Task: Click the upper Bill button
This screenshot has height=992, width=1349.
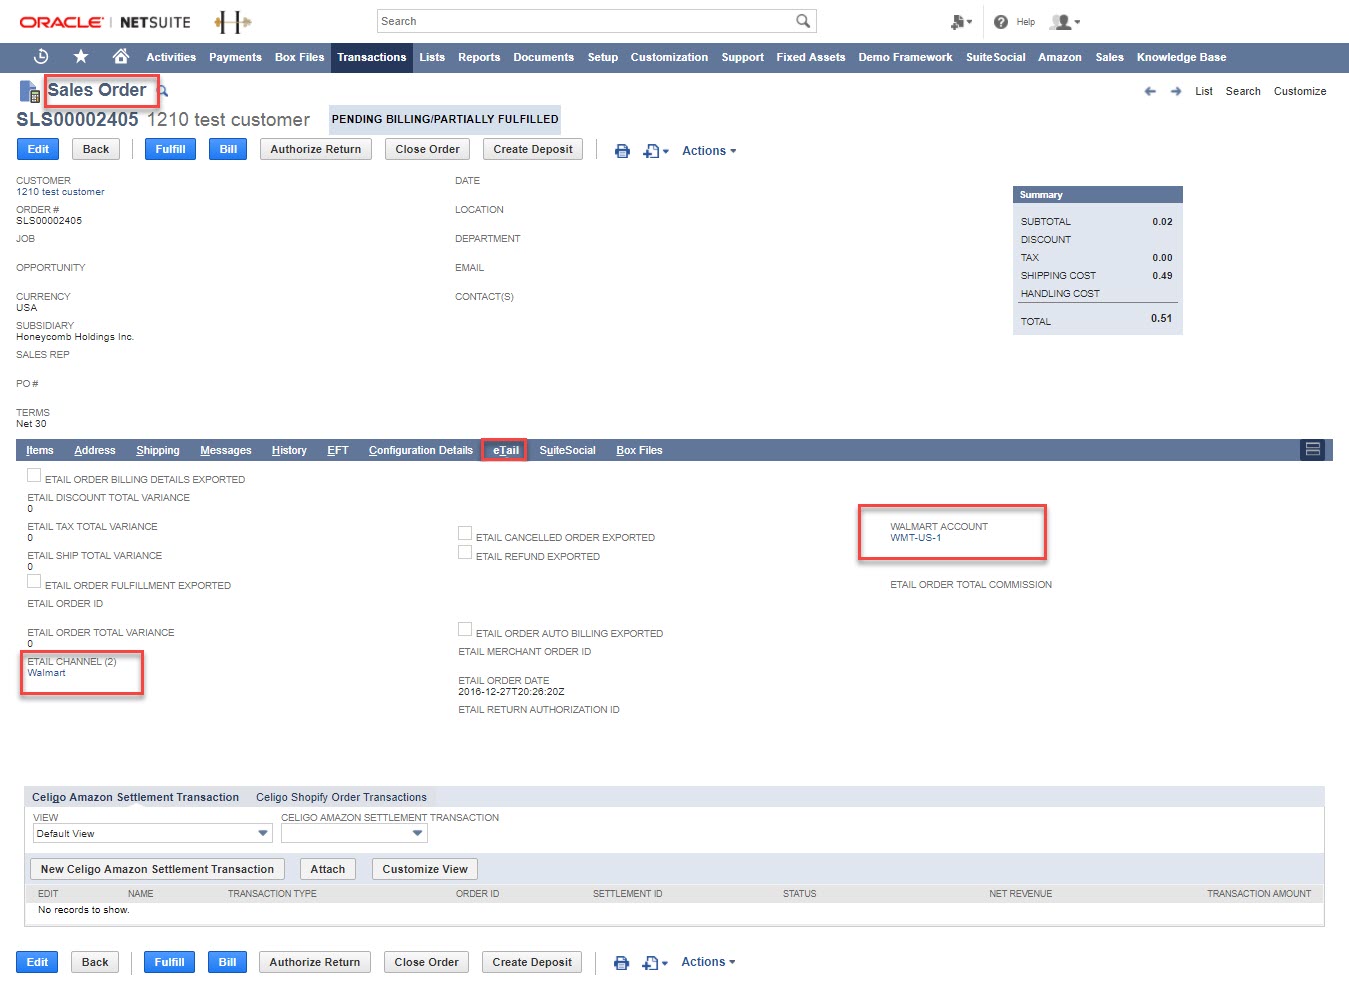Action: pos(228,149)
